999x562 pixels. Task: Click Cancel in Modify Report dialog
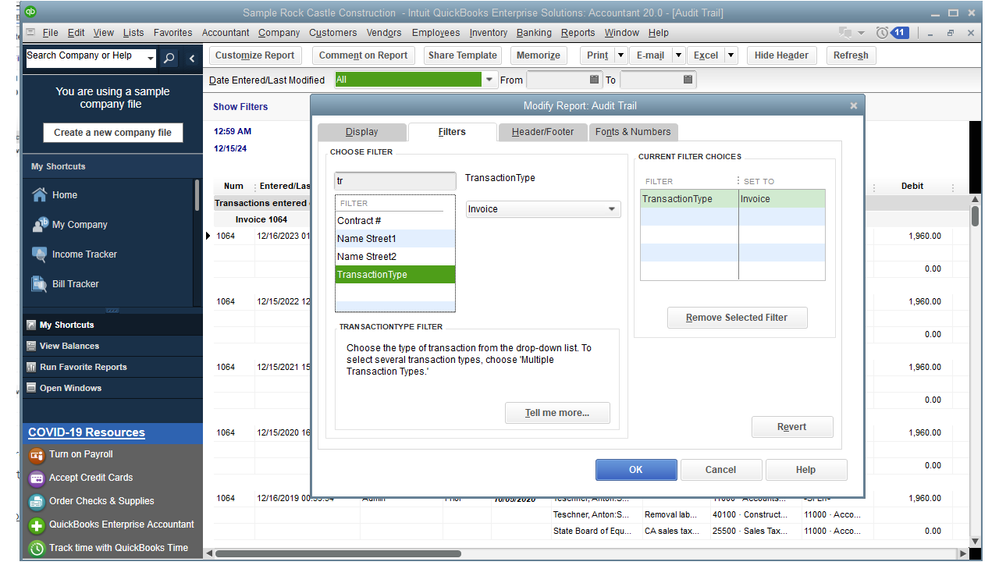click(721, 470)
